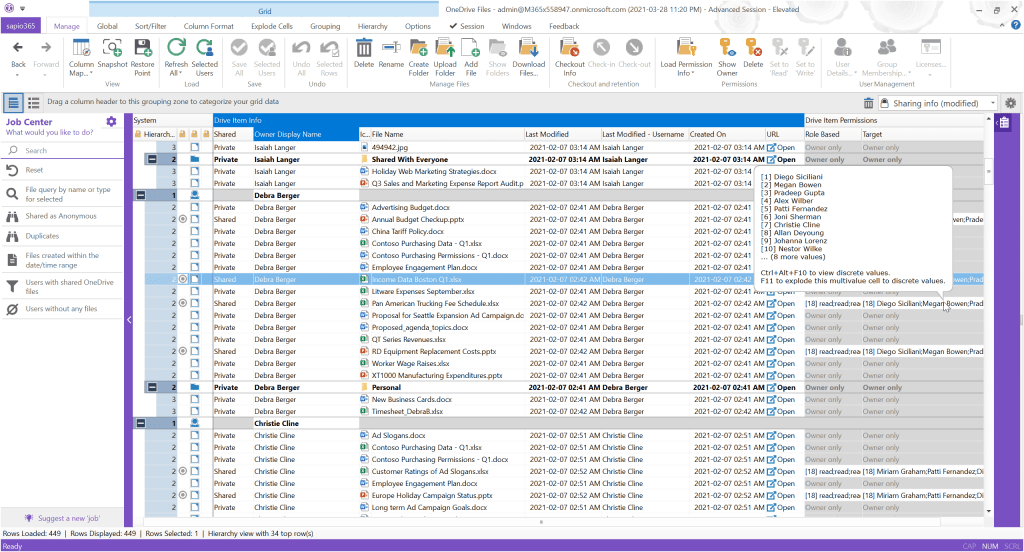The height and width of the screenshot is (552, 1024).
Task: Select the Worker Wage Raises.xlsx file
Action: [410, 363]
